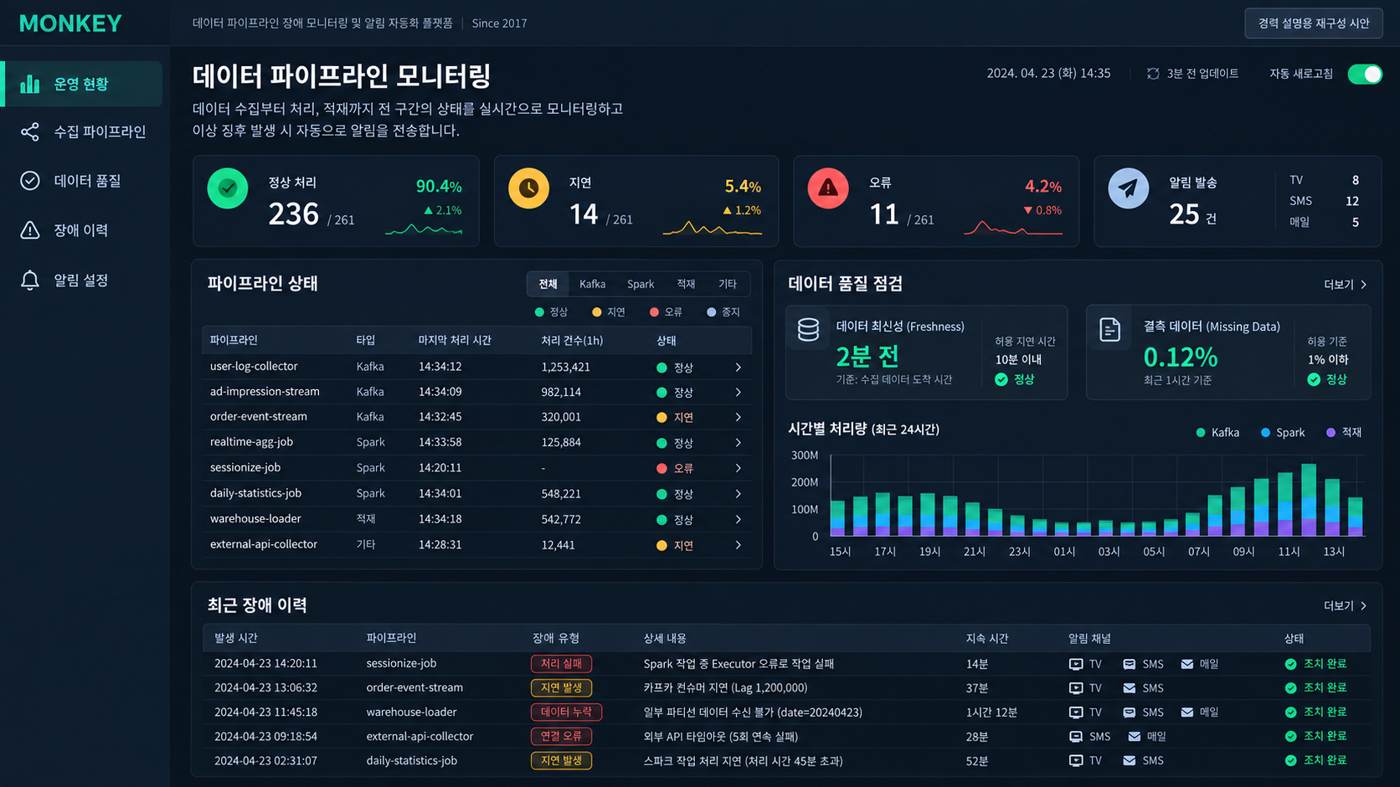Click the SMS icon in order-event-stream incident row
Screen dimensions: 1400x787
pos(1129,688)
